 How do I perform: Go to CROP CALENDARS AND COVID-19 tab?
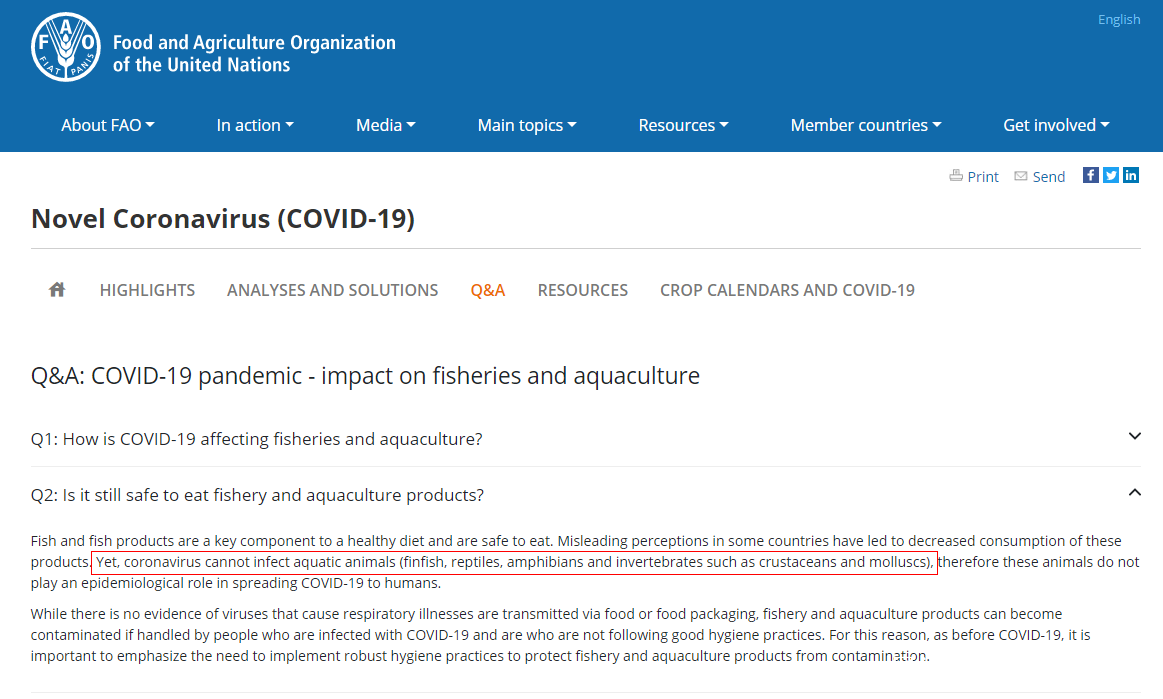[787, 290]
